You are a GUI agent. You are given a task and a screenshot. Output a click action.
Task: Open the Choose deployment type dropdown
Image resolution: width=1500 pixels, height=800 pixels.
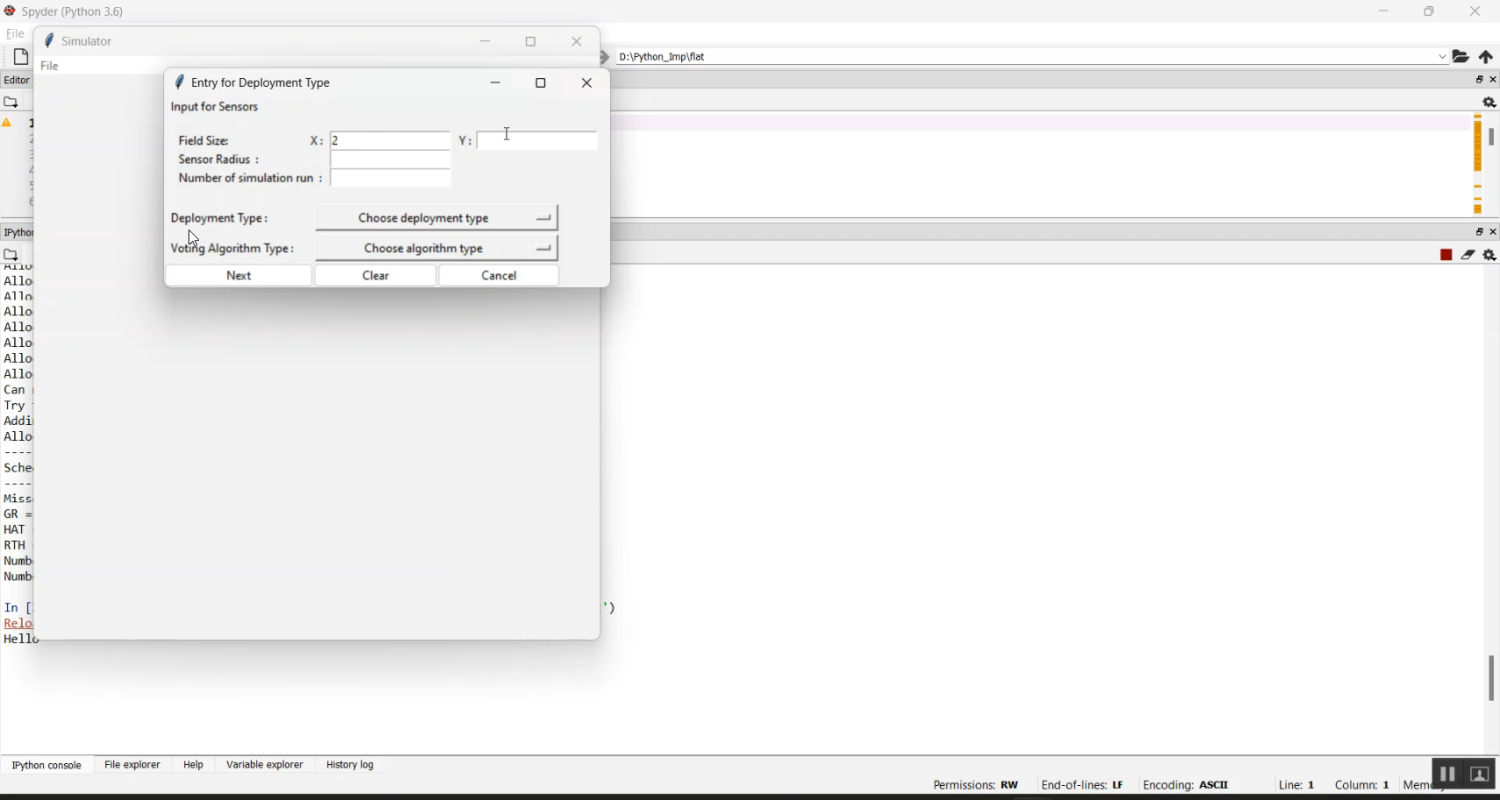tap(437, 218)
